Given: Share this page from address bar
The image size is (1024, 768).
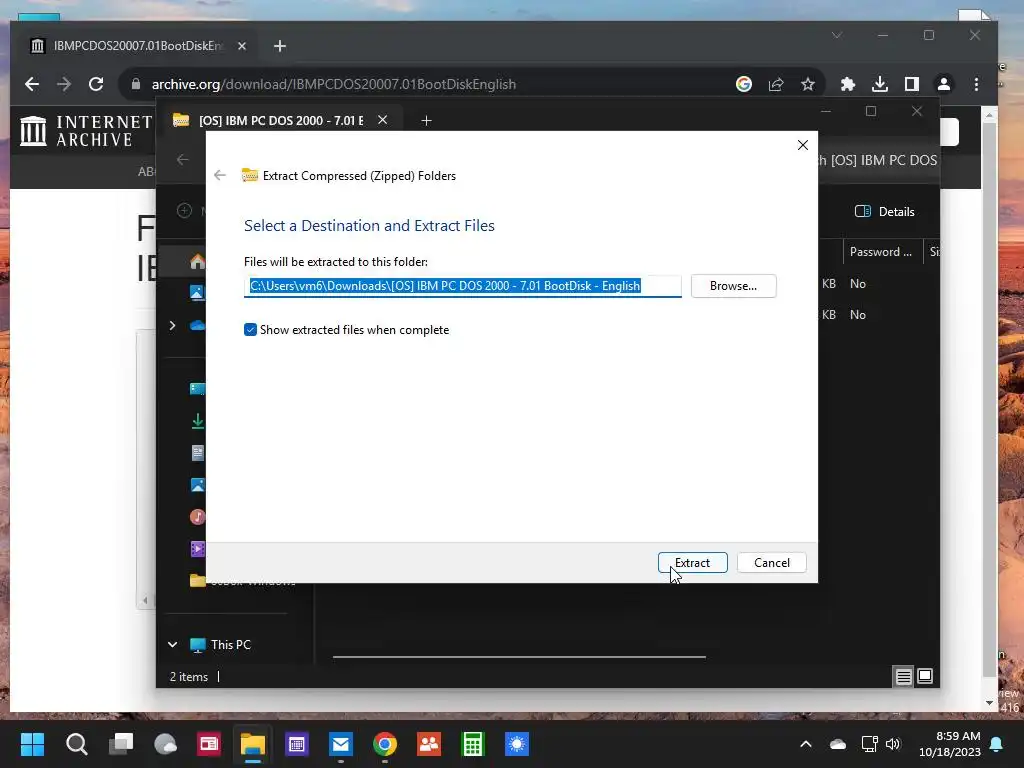Looking at the screenshot, I should [x=776, y=84].
